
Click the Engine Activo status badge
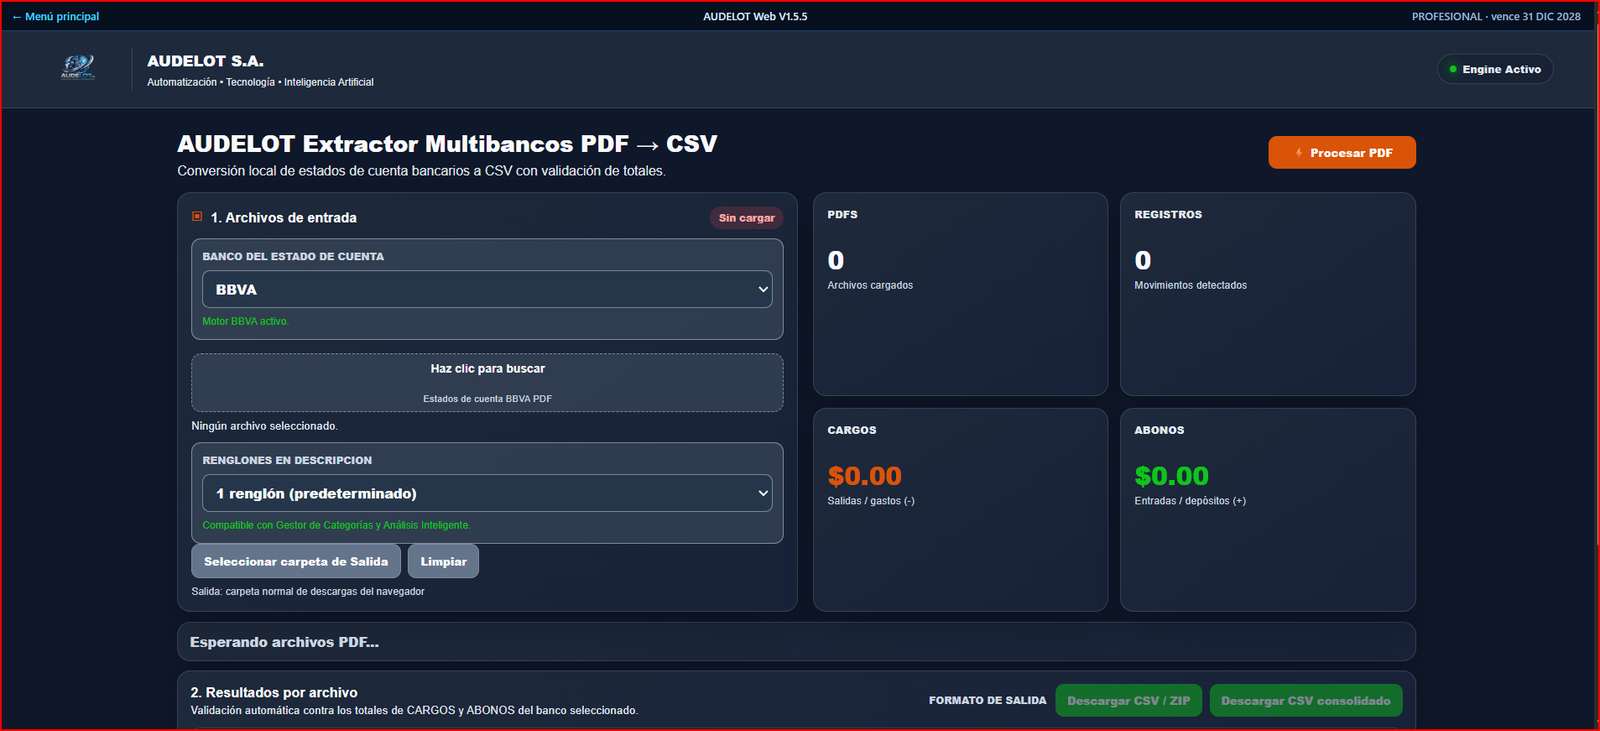pyautogui.click(x=1495, y=69)
